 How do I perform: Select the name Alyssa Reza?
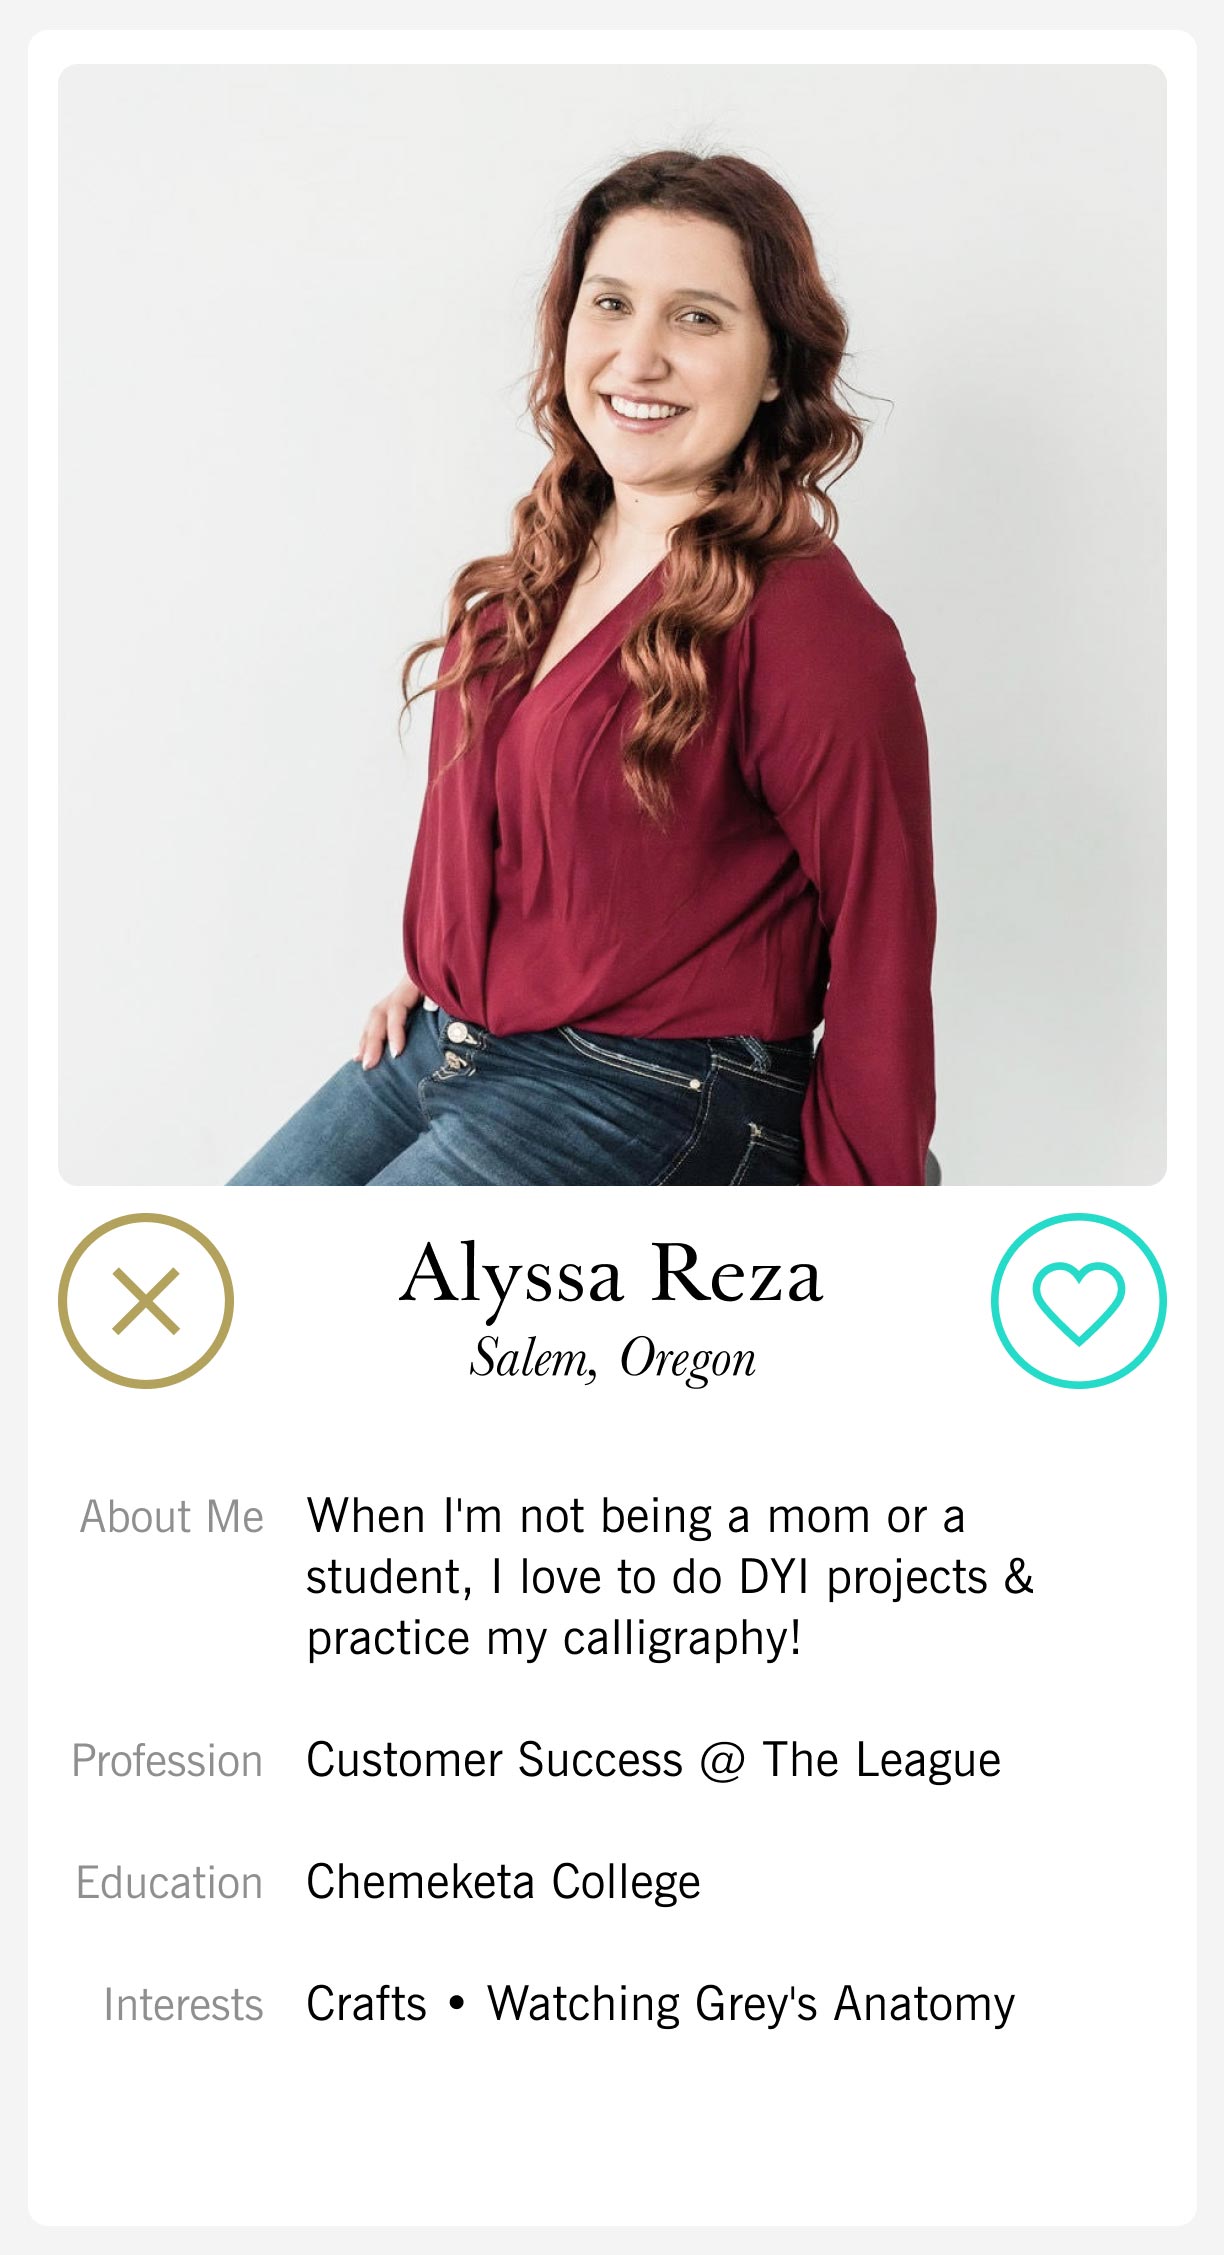pos(611,1275)
